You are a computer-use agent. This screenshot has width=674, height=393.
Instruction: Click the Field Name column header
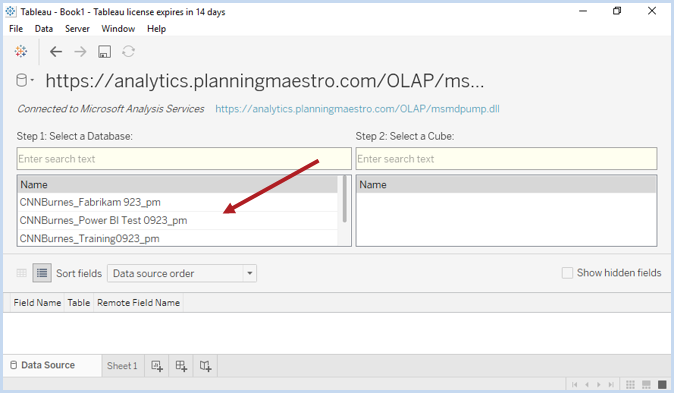pos(37,303)
